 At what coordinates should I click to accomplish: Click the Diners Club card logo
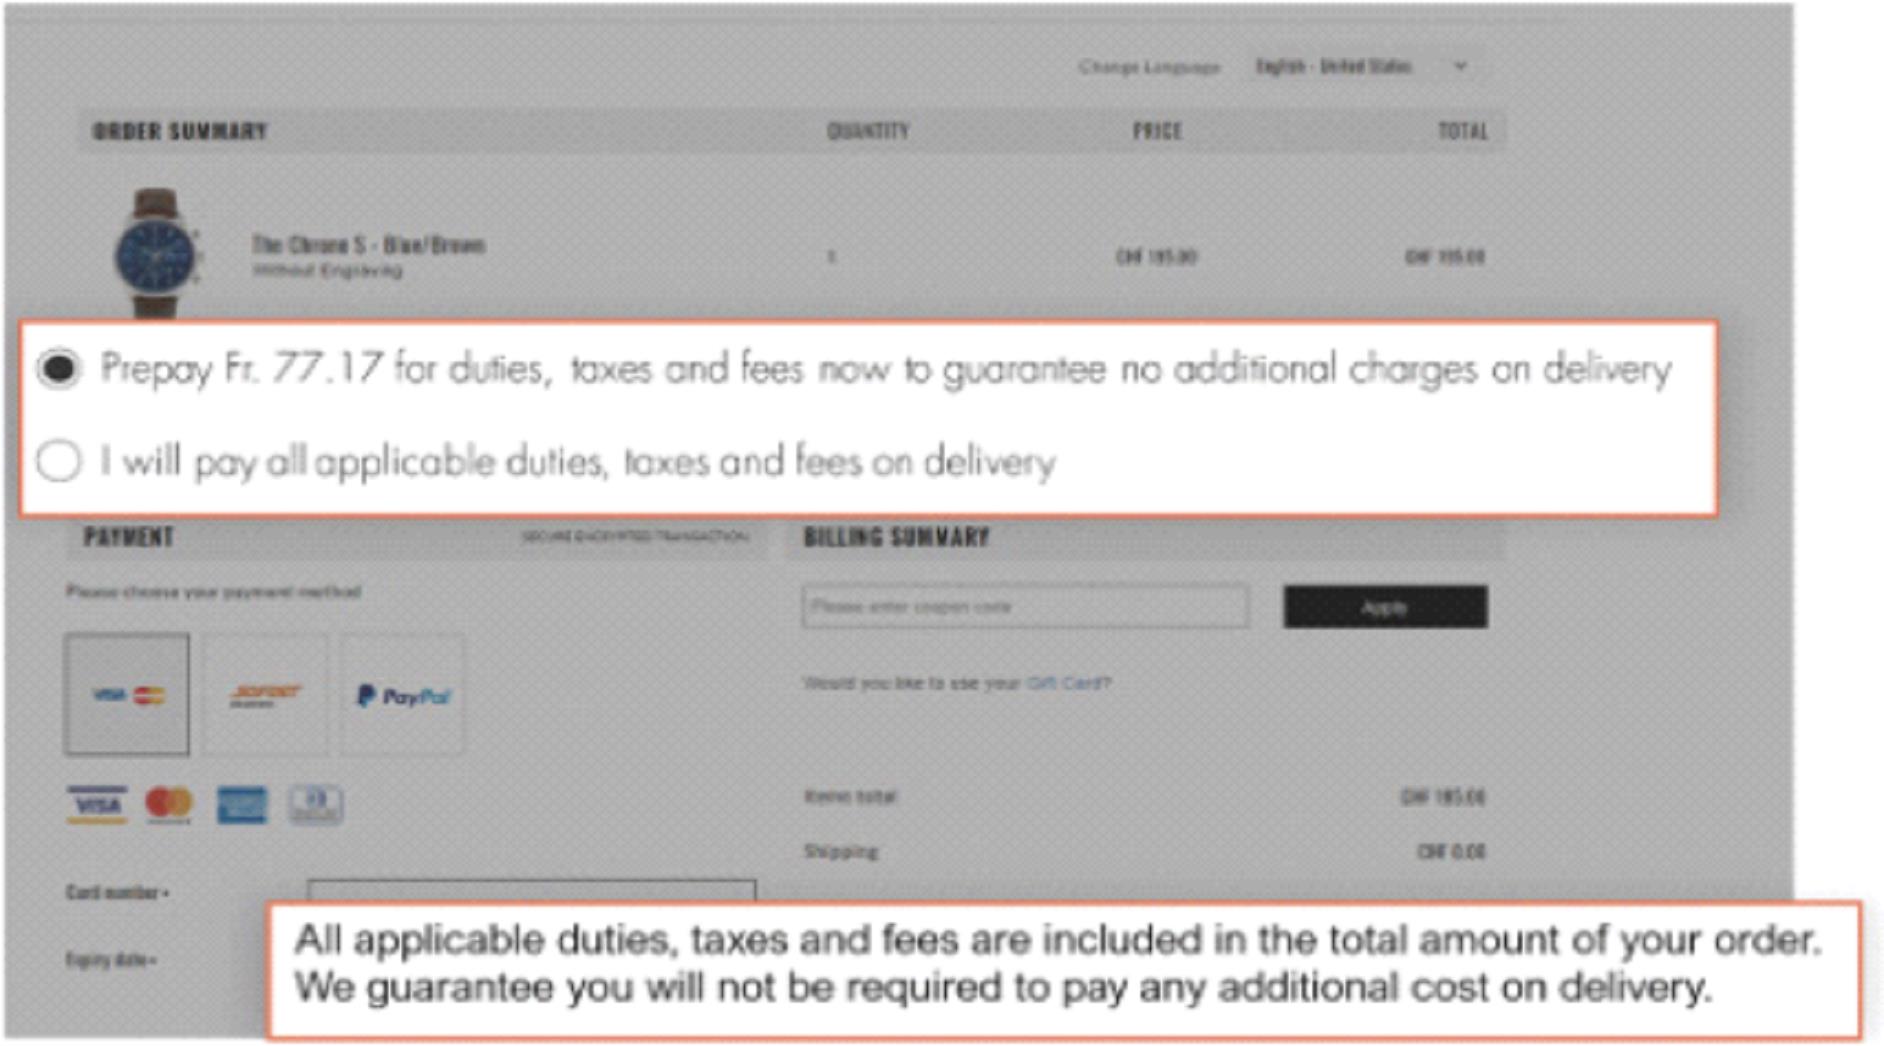tap(315, 805)
